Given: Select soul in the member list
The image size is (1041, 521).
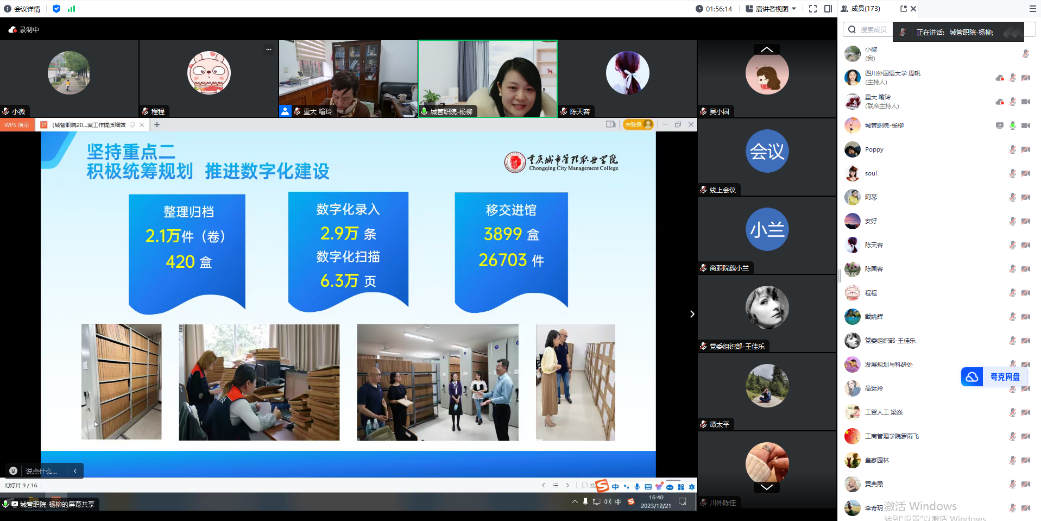Looking at the screenshot, I should [x=938, y=173].
